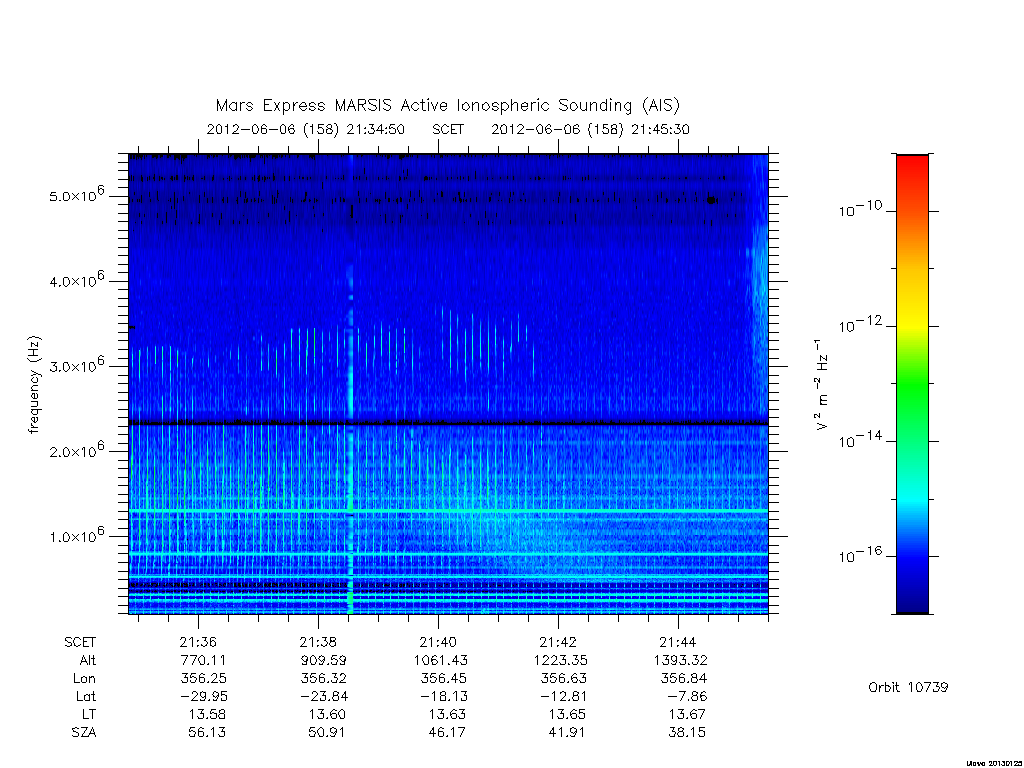Viewport: 1024px width, 768px height.
Task: Click the SZA row label
Action: point(84,733)
